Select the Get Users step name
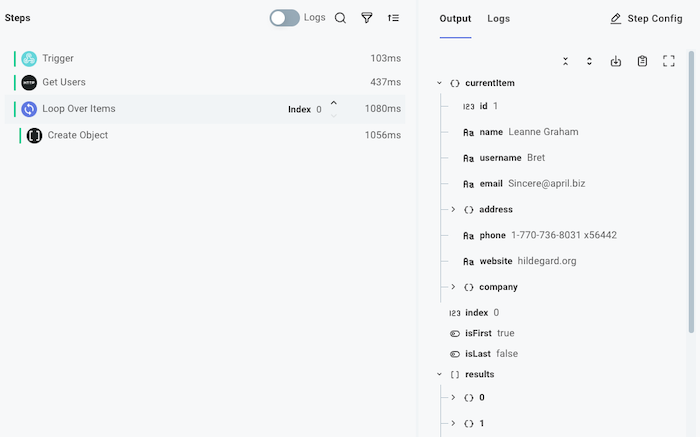The image size is (700, 437). pos(64,82)
